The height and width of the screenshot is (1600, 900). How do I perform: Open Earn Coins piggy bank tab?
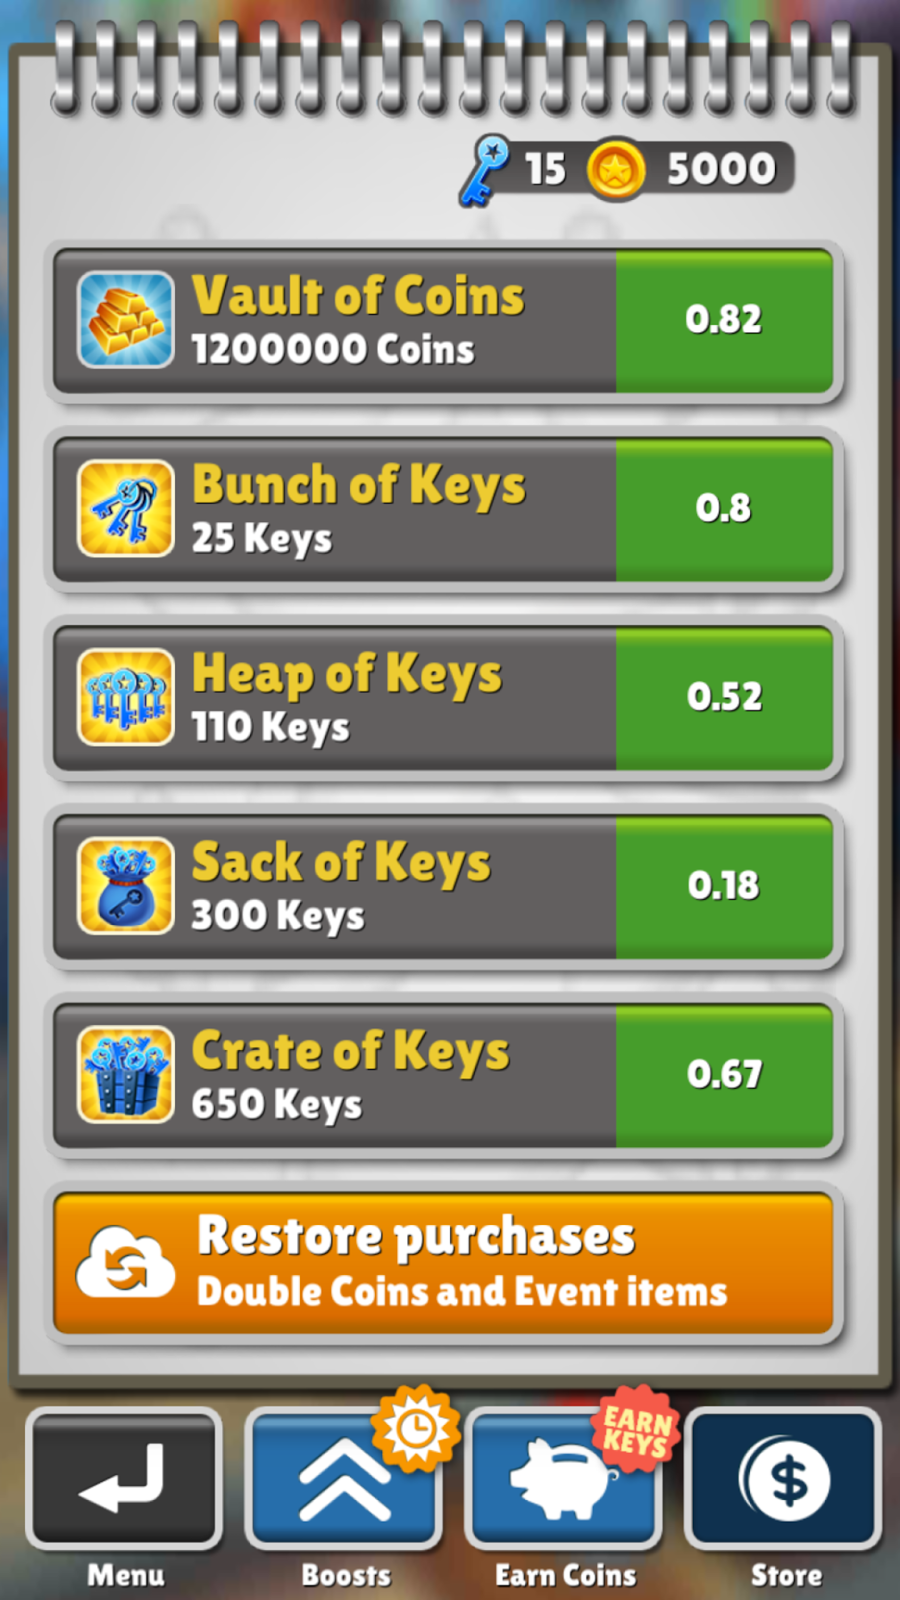[565, 1478]
